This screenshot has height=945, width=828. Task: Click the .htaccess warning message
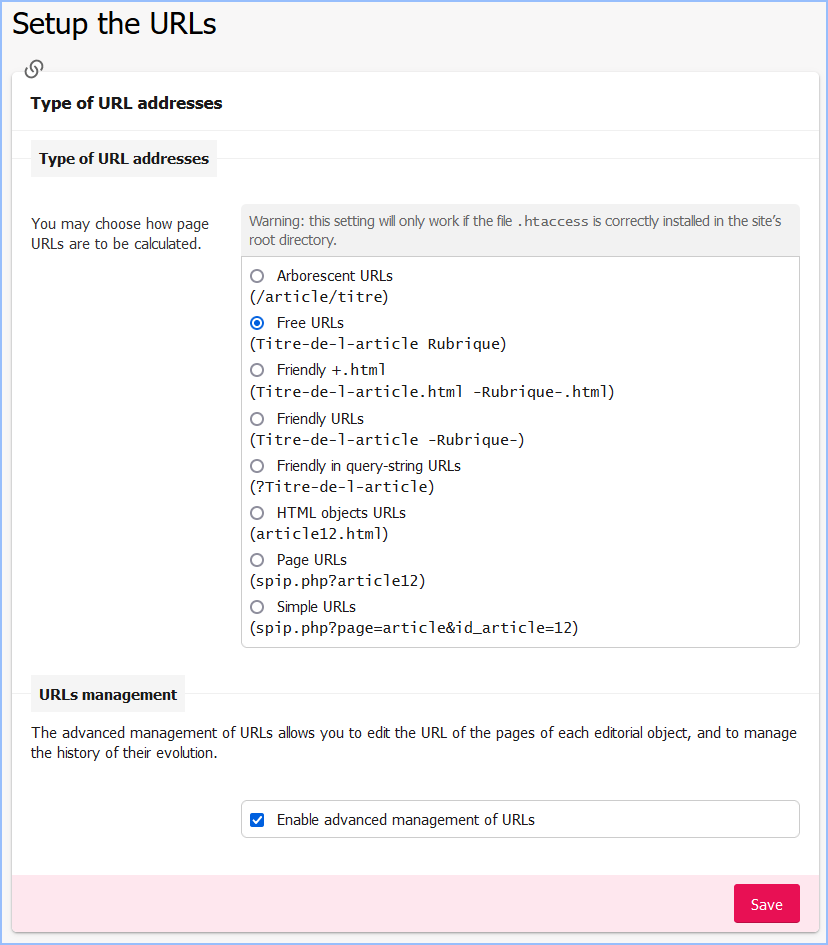point(520,231)
